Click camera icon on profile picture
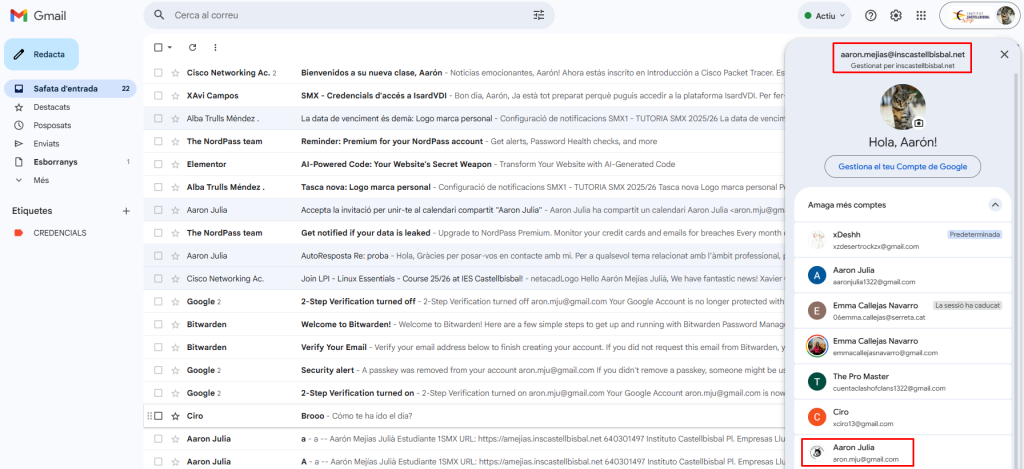 918,123
